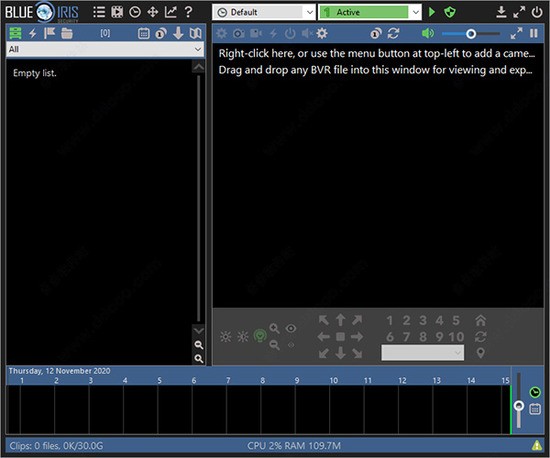Open clip list calendar icon
The width and height of the screenshot is (550, 458).
143,34
